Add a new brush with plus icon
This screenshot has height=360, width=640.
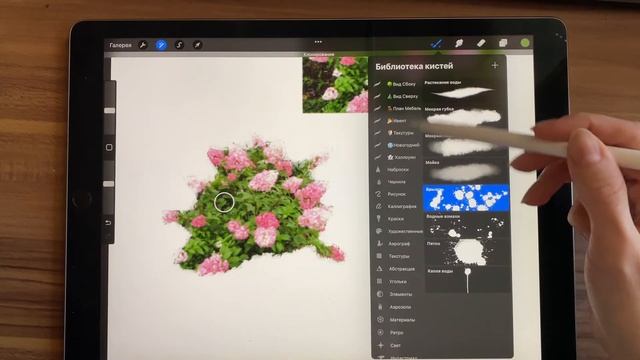pos(495,65)
